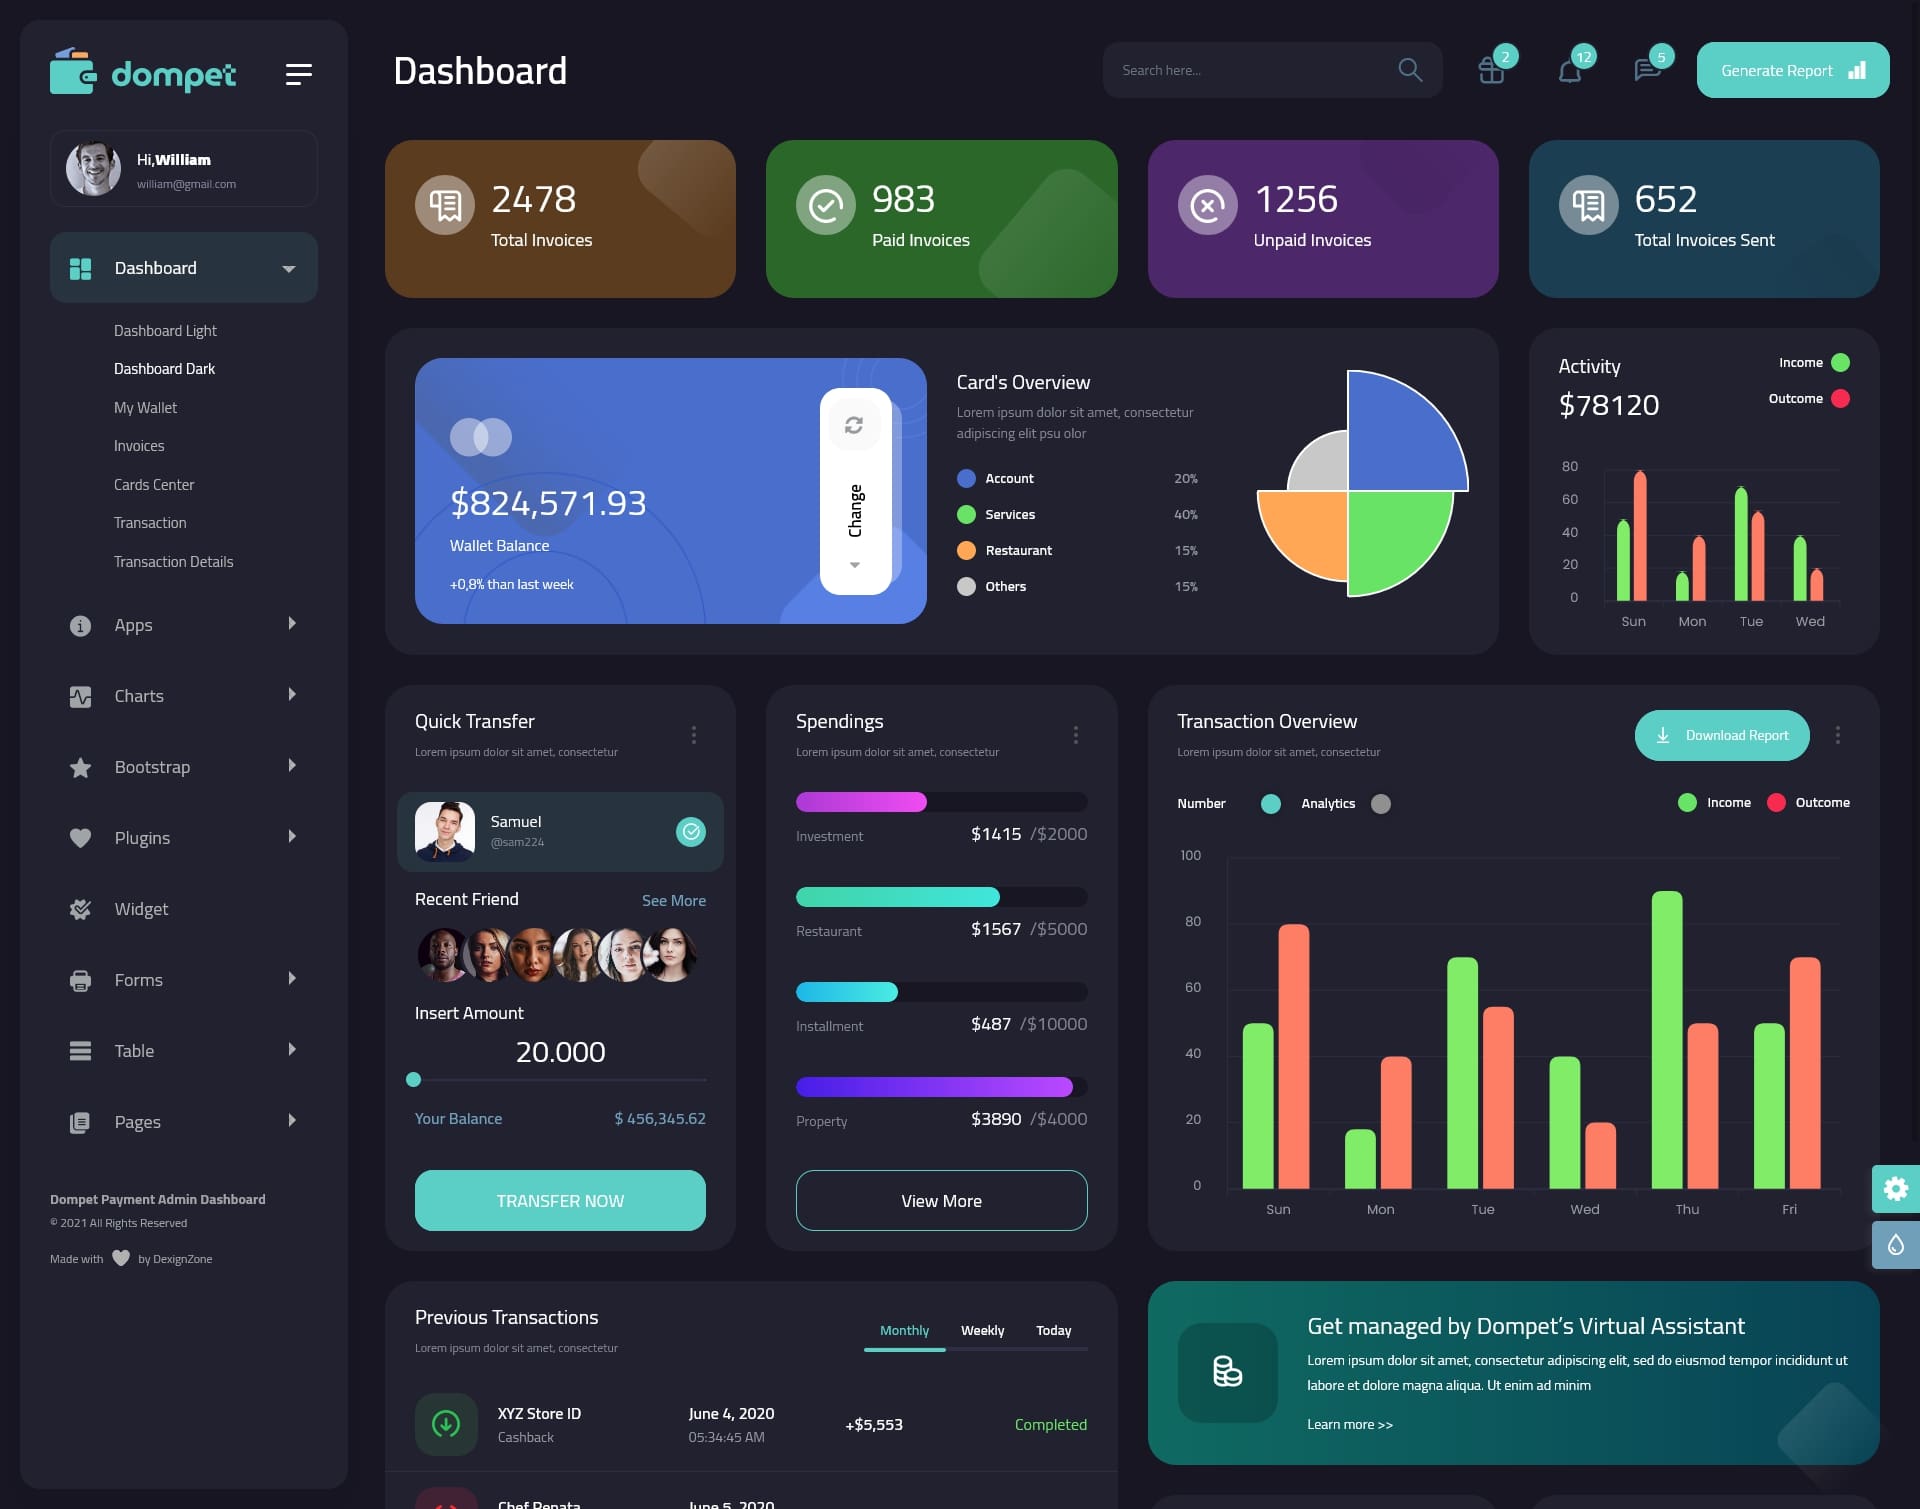The width and height of the screenshot is (1920, 1509).
Task: Click the Generate Report button icon
Action: coord(1856,69)
